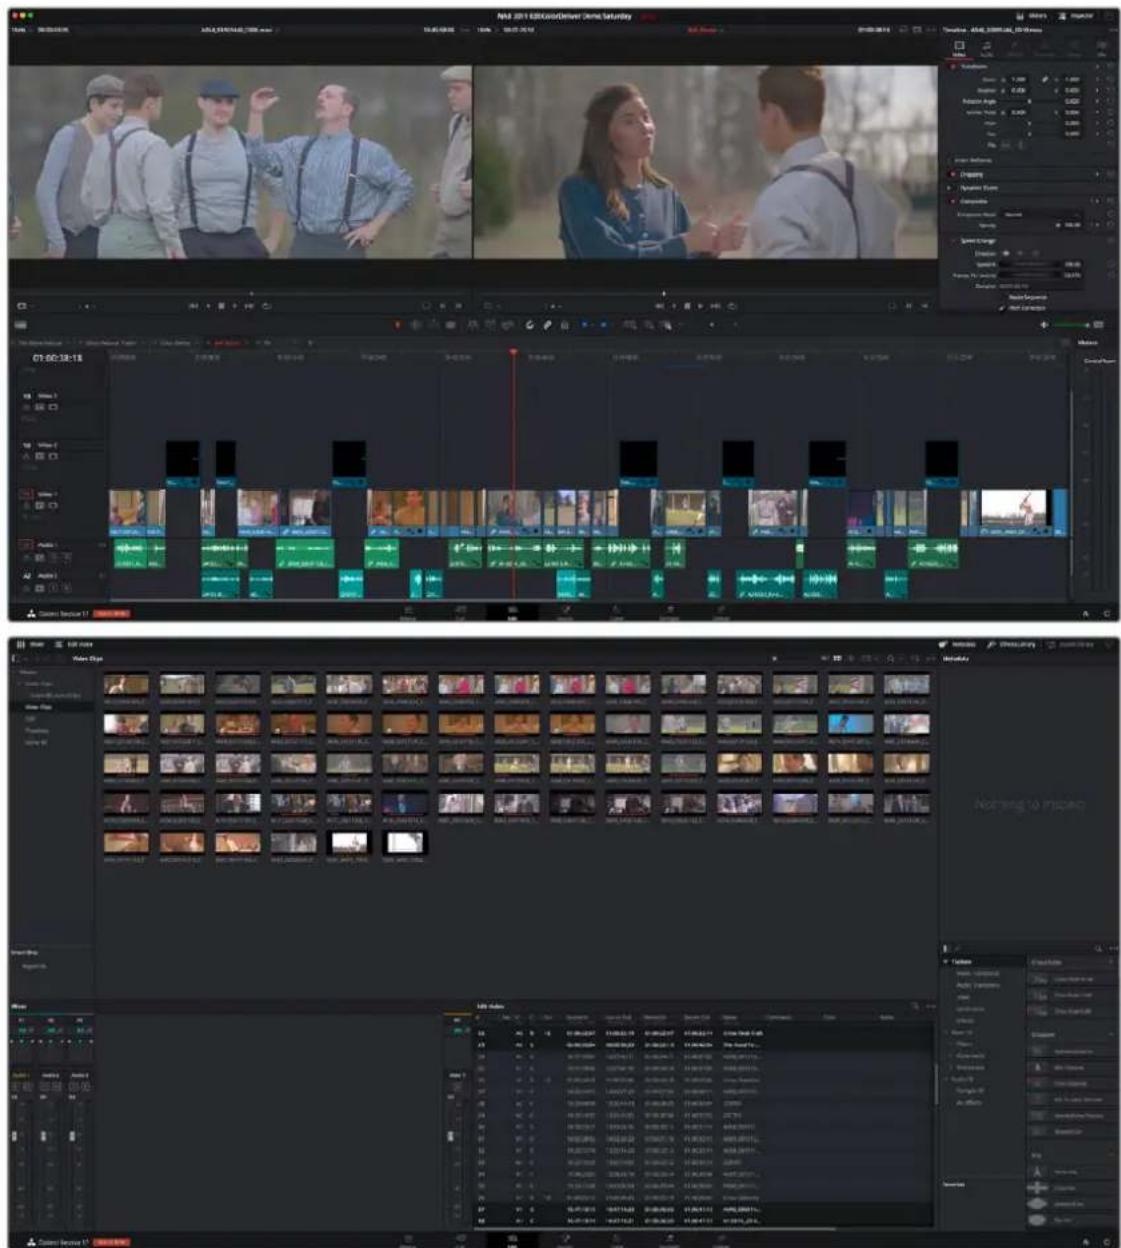Toggle the Mixer button in bottom window
The width and height of the screenshot is (1121, 1248).
coord(30,644)
